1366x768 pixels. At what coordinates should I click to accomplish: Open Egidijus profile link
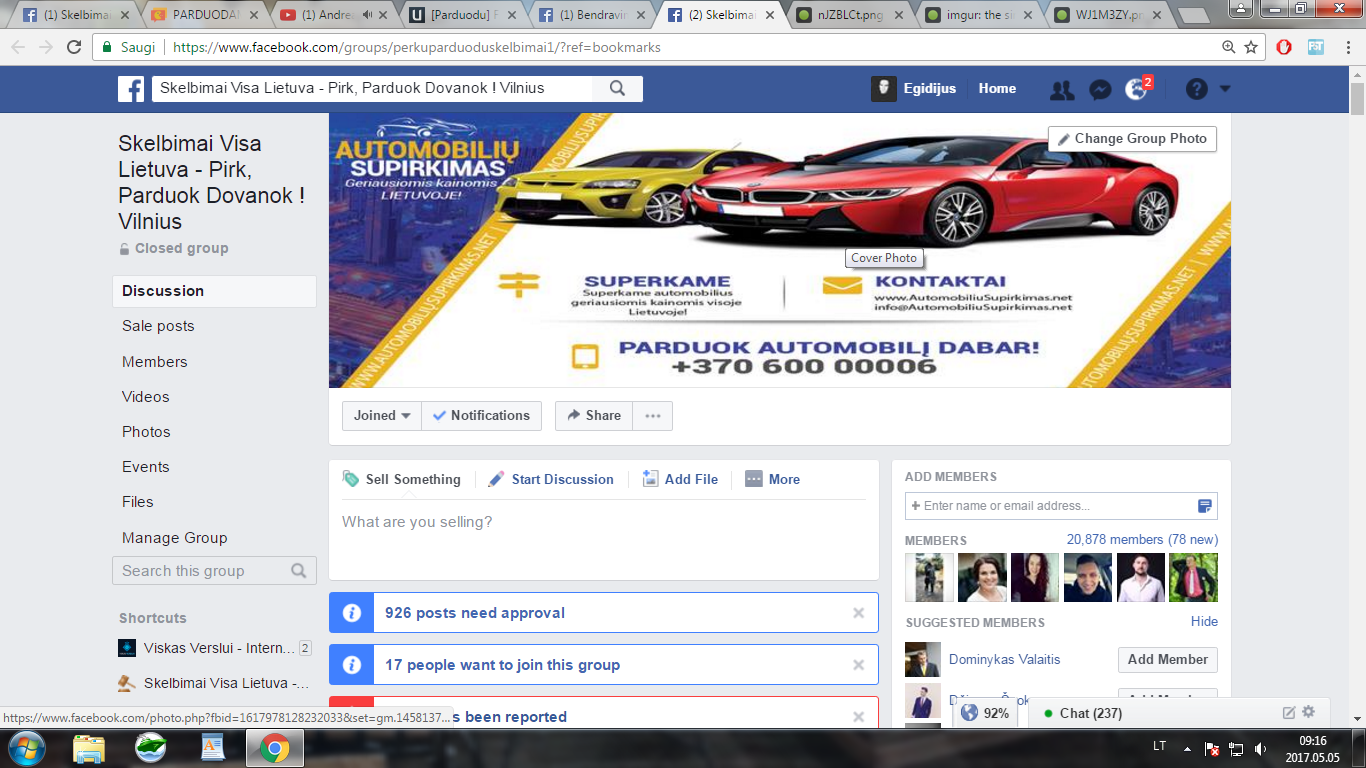click(913, 89)
